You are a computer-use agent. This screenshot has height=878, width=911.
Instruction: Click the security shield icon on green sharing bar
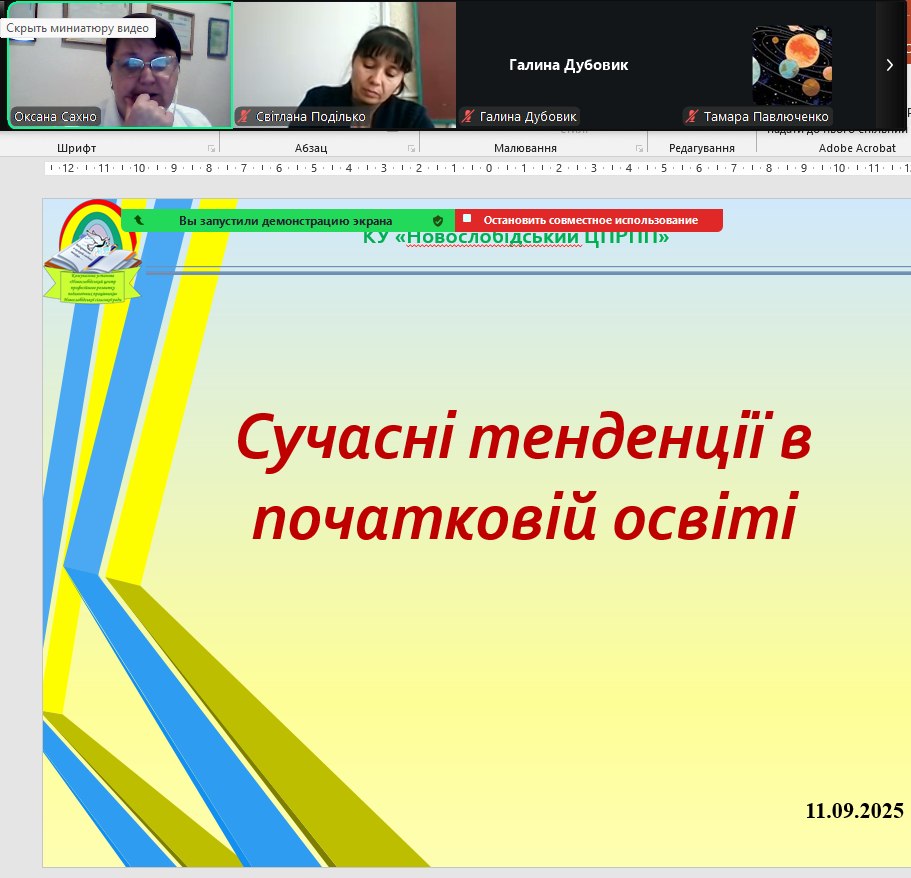pyautogui.click(x=438, y=220)
